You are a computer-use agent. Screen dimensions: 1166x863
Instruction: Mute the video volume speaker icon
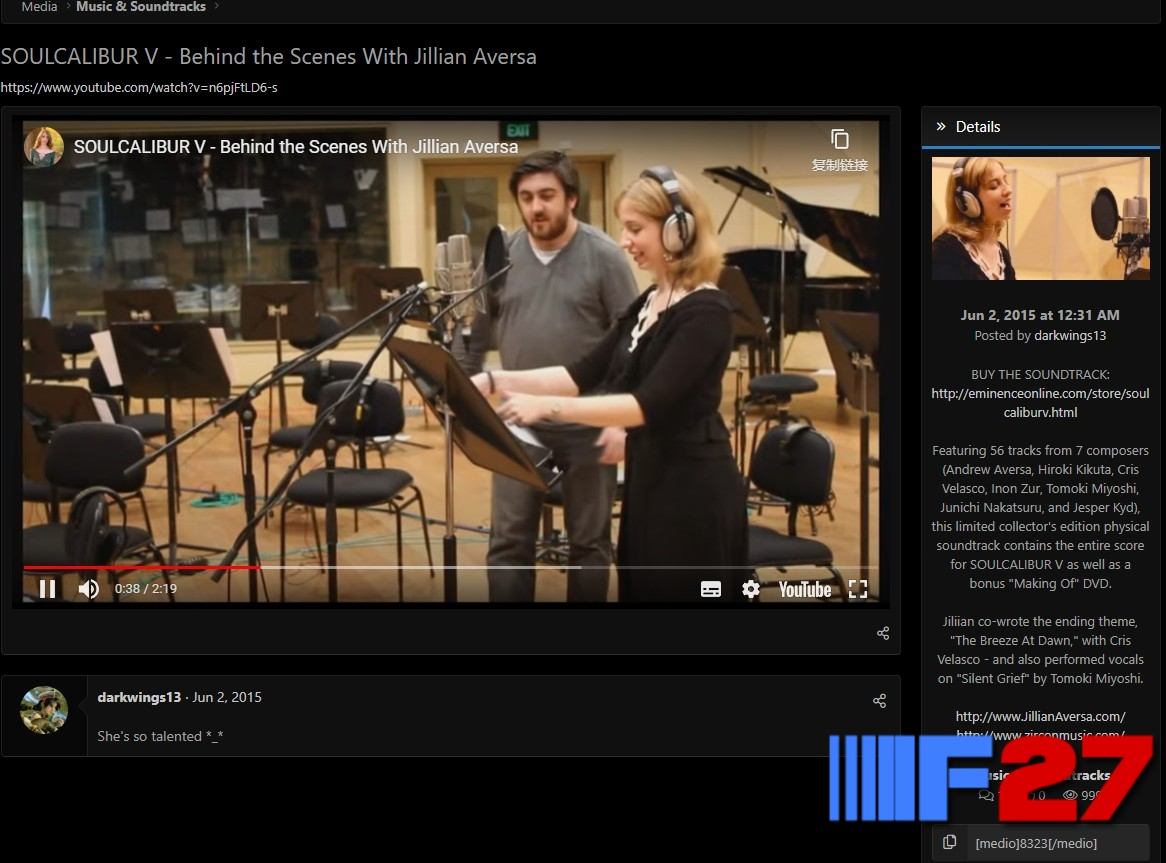[88, 589]
